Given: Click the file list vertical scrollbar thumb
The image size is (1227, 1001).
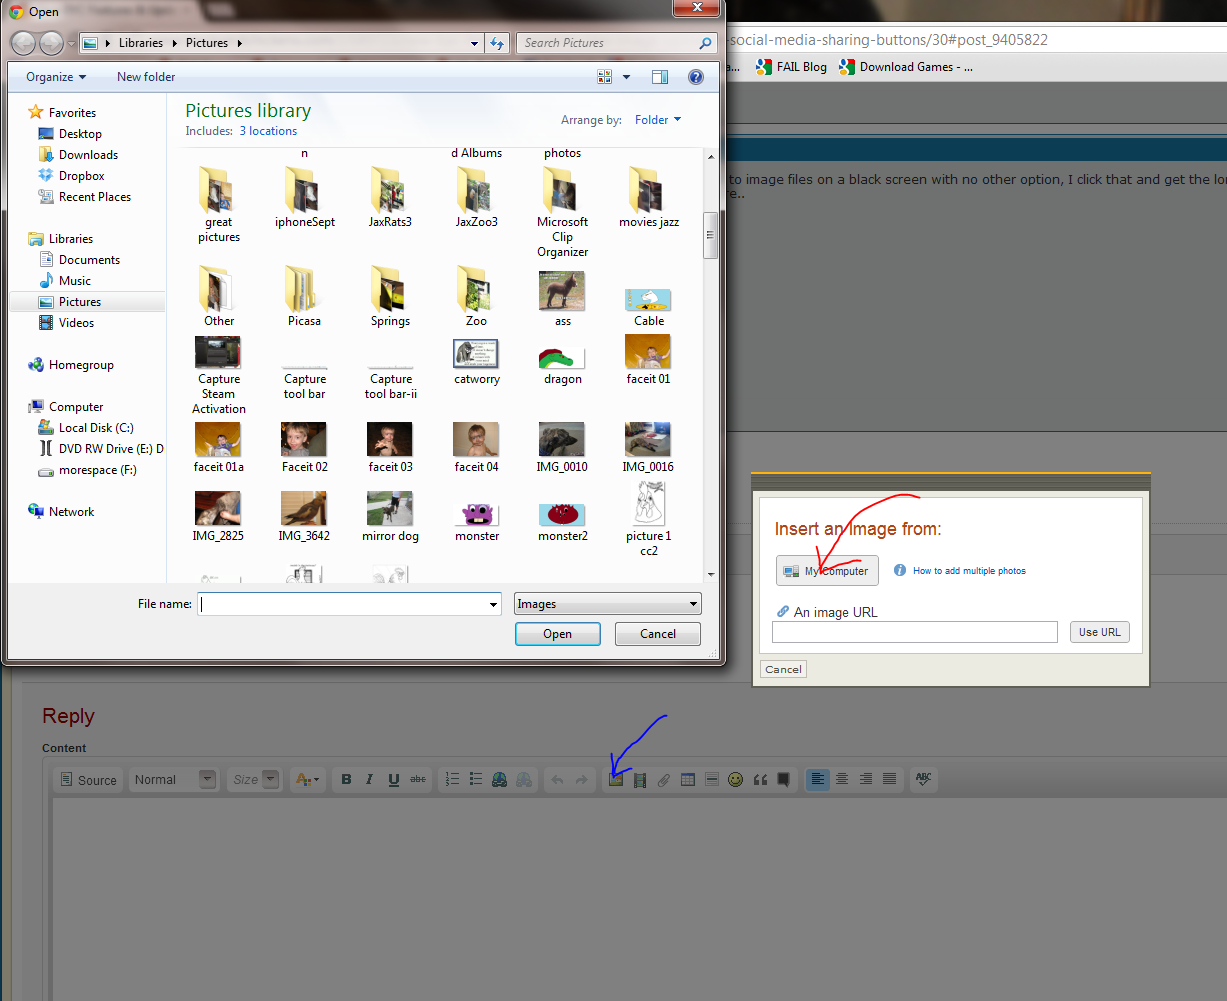Looking at the screenshot, I should coord(711,235).
